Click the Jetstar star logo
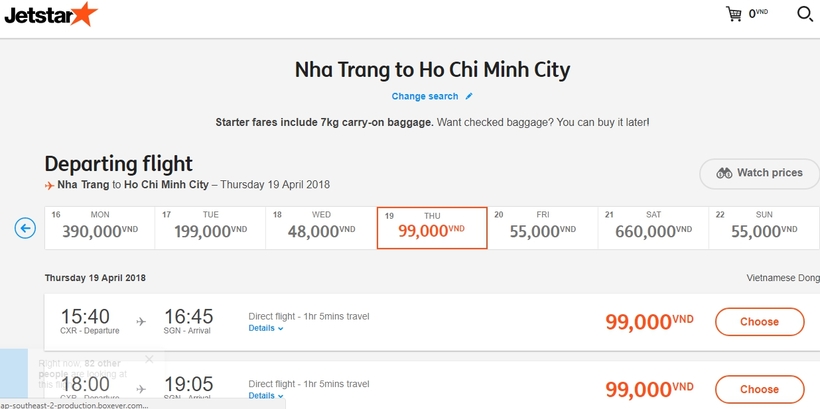Screen dimensions: 820x409 click(x=51, y=15)
